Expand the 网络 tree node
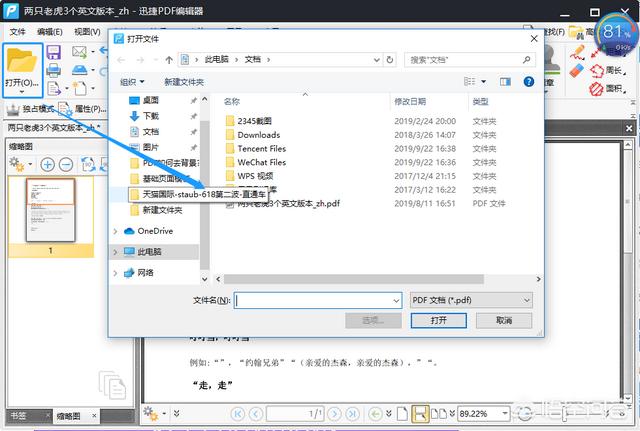Viewport: 640px width, 431px height. pos(116,273)
